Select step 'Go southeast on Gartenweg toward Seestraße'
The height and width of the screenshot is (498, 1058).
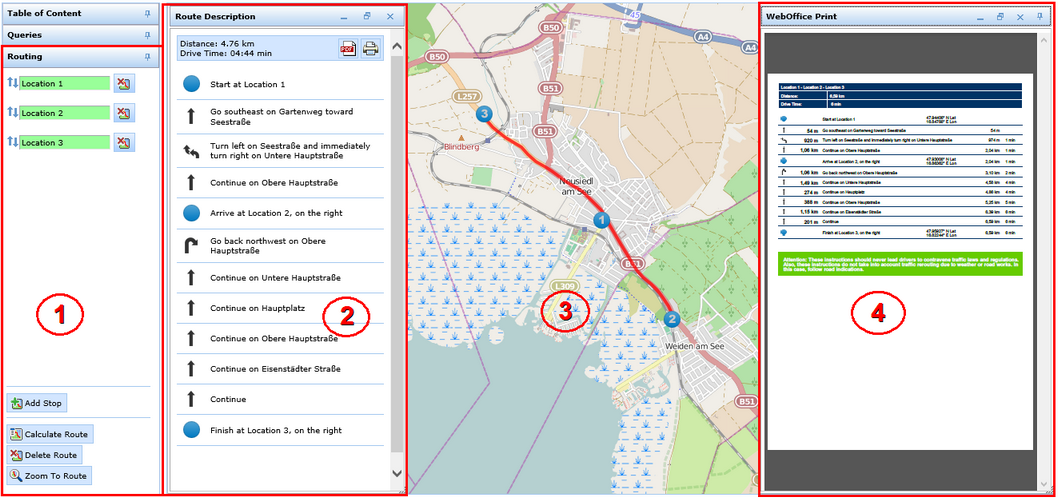281,117
